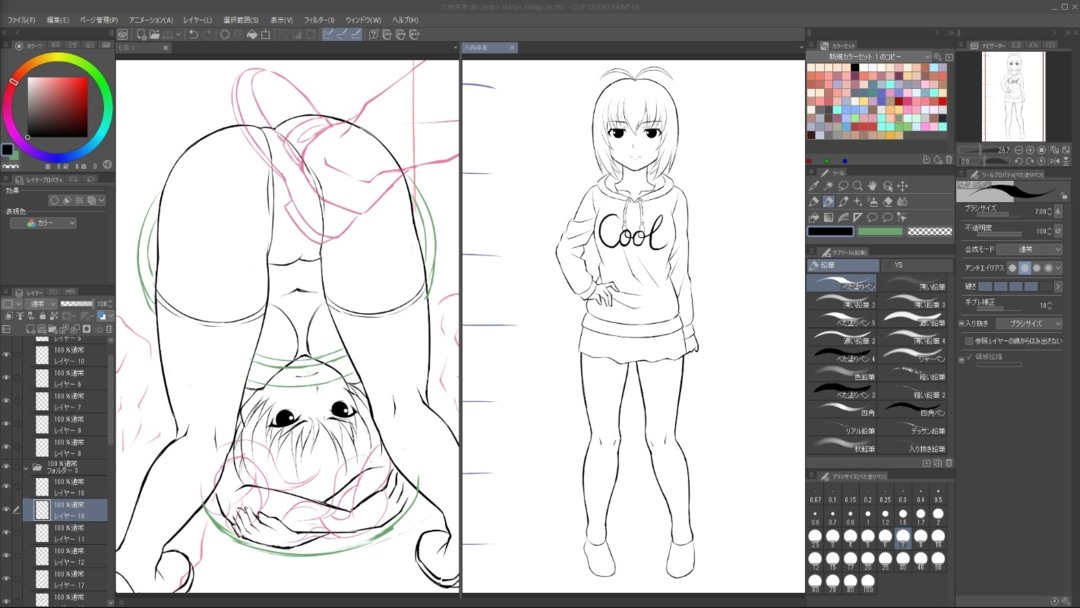
Task: Click the navigator thumbnail preview
Action: [x=1013, y=96]
